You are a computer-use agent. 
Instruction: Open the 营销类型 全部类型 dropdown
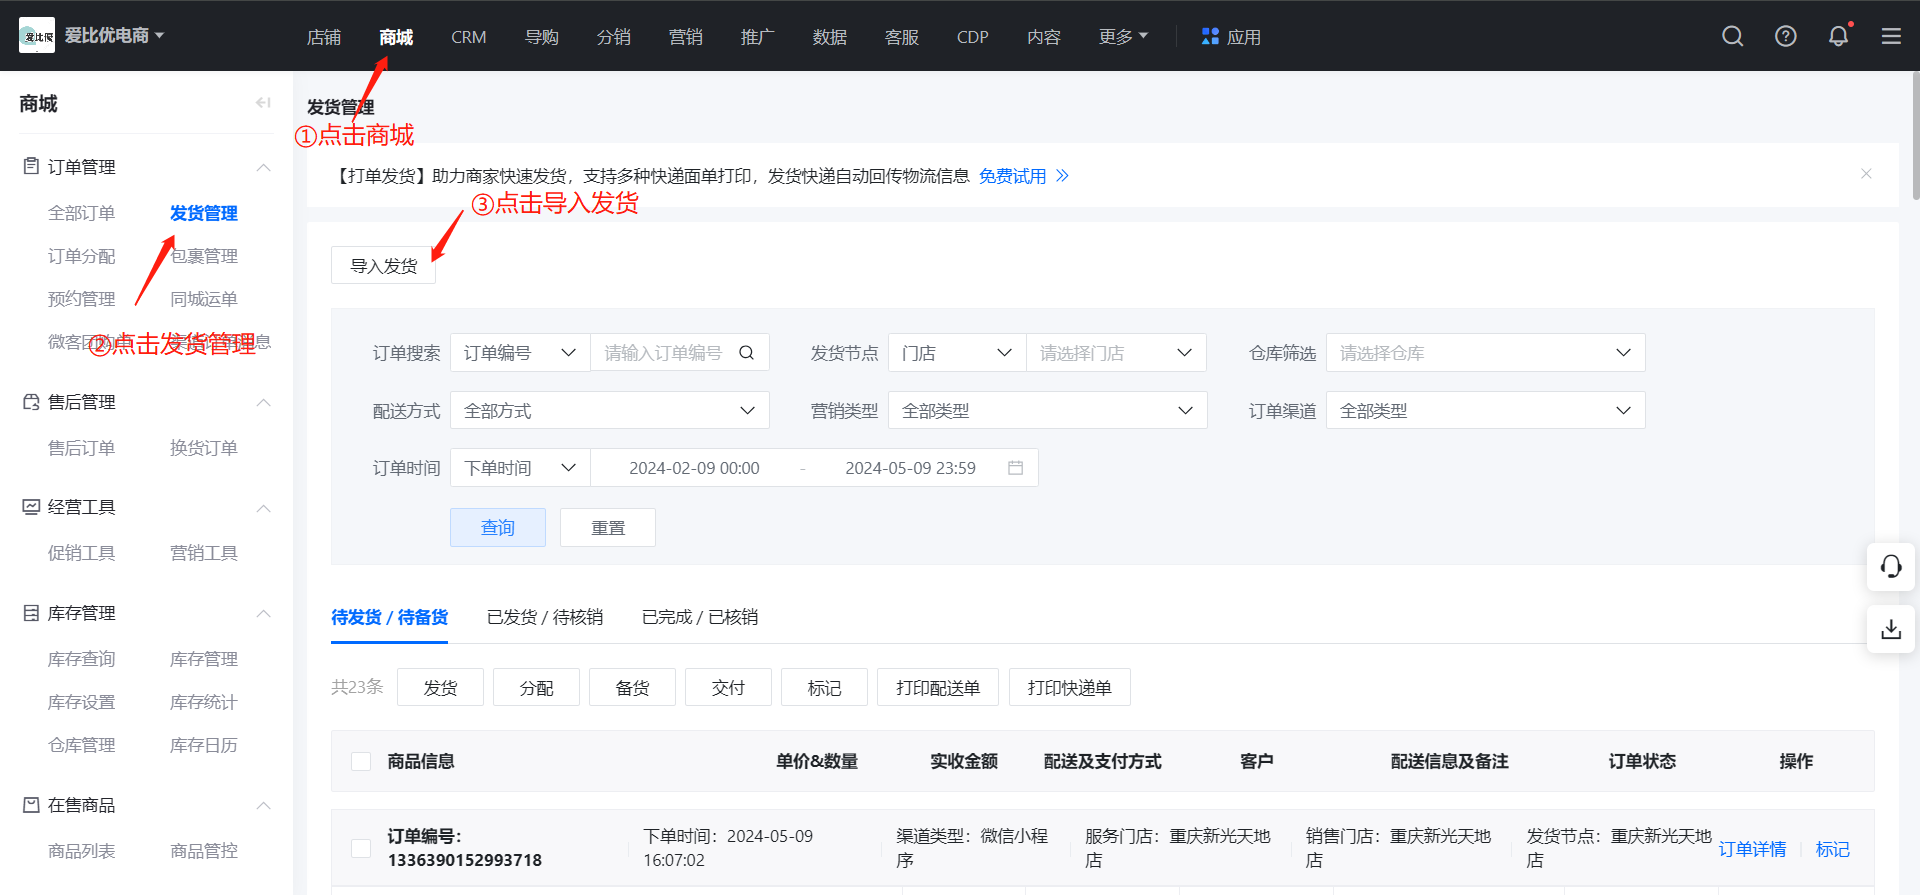click(x=1047, y=410)
